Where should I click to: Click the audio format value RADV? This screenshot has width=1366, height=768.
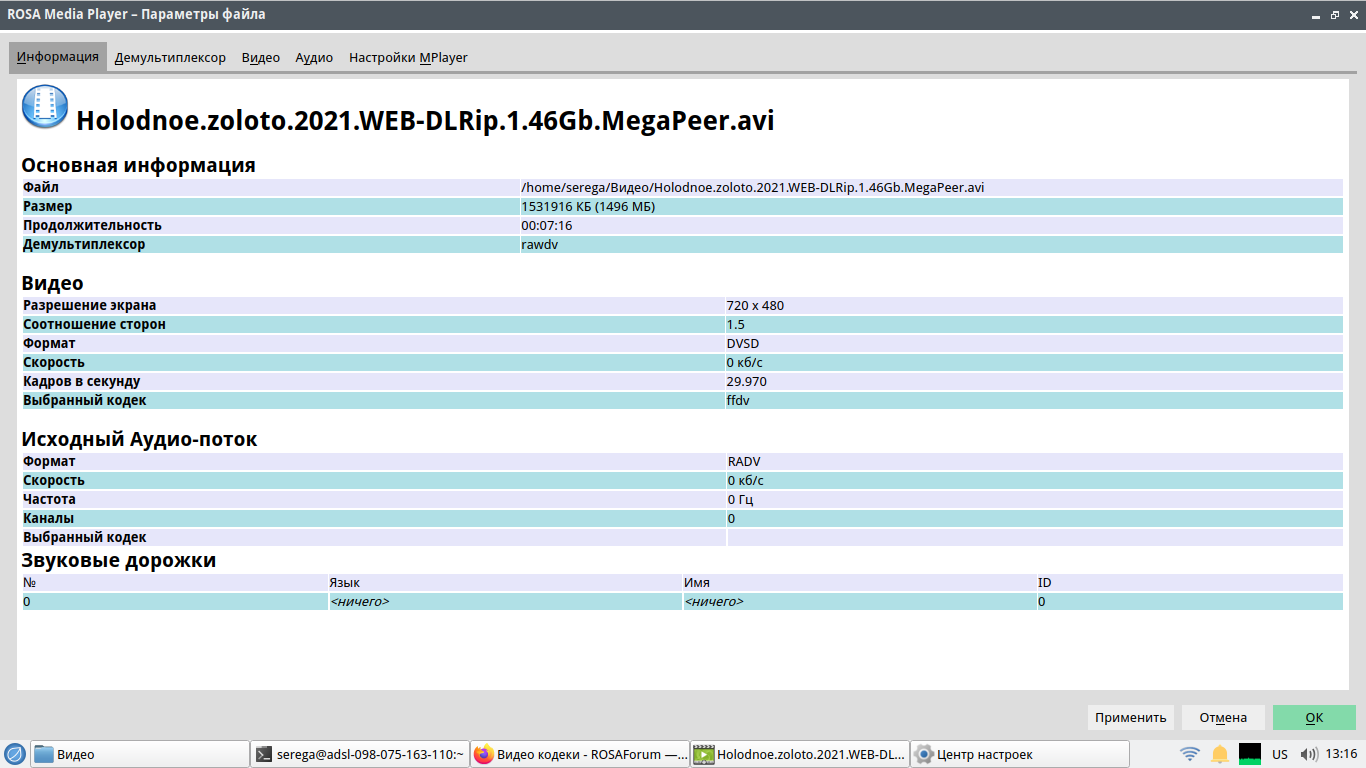(745, 461)
